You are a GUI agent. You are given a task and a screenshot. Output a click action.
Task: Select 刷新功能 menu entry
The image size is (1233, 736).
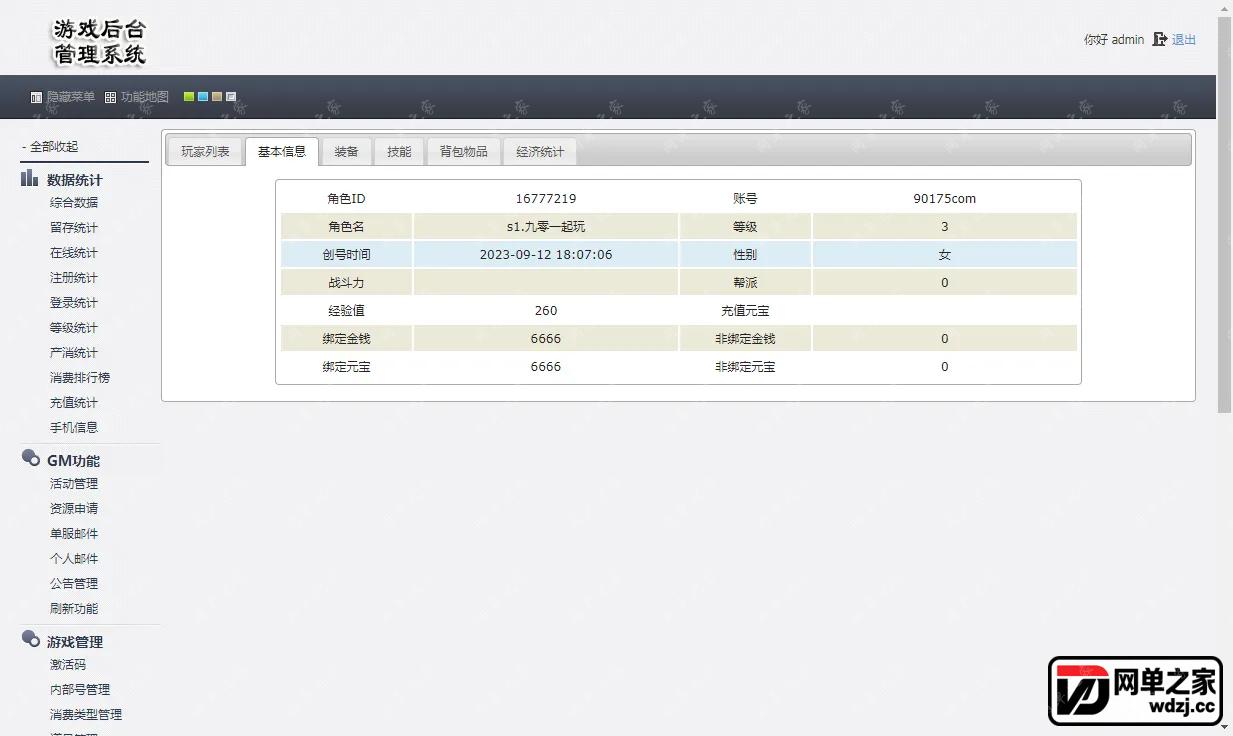coord(74,609)
